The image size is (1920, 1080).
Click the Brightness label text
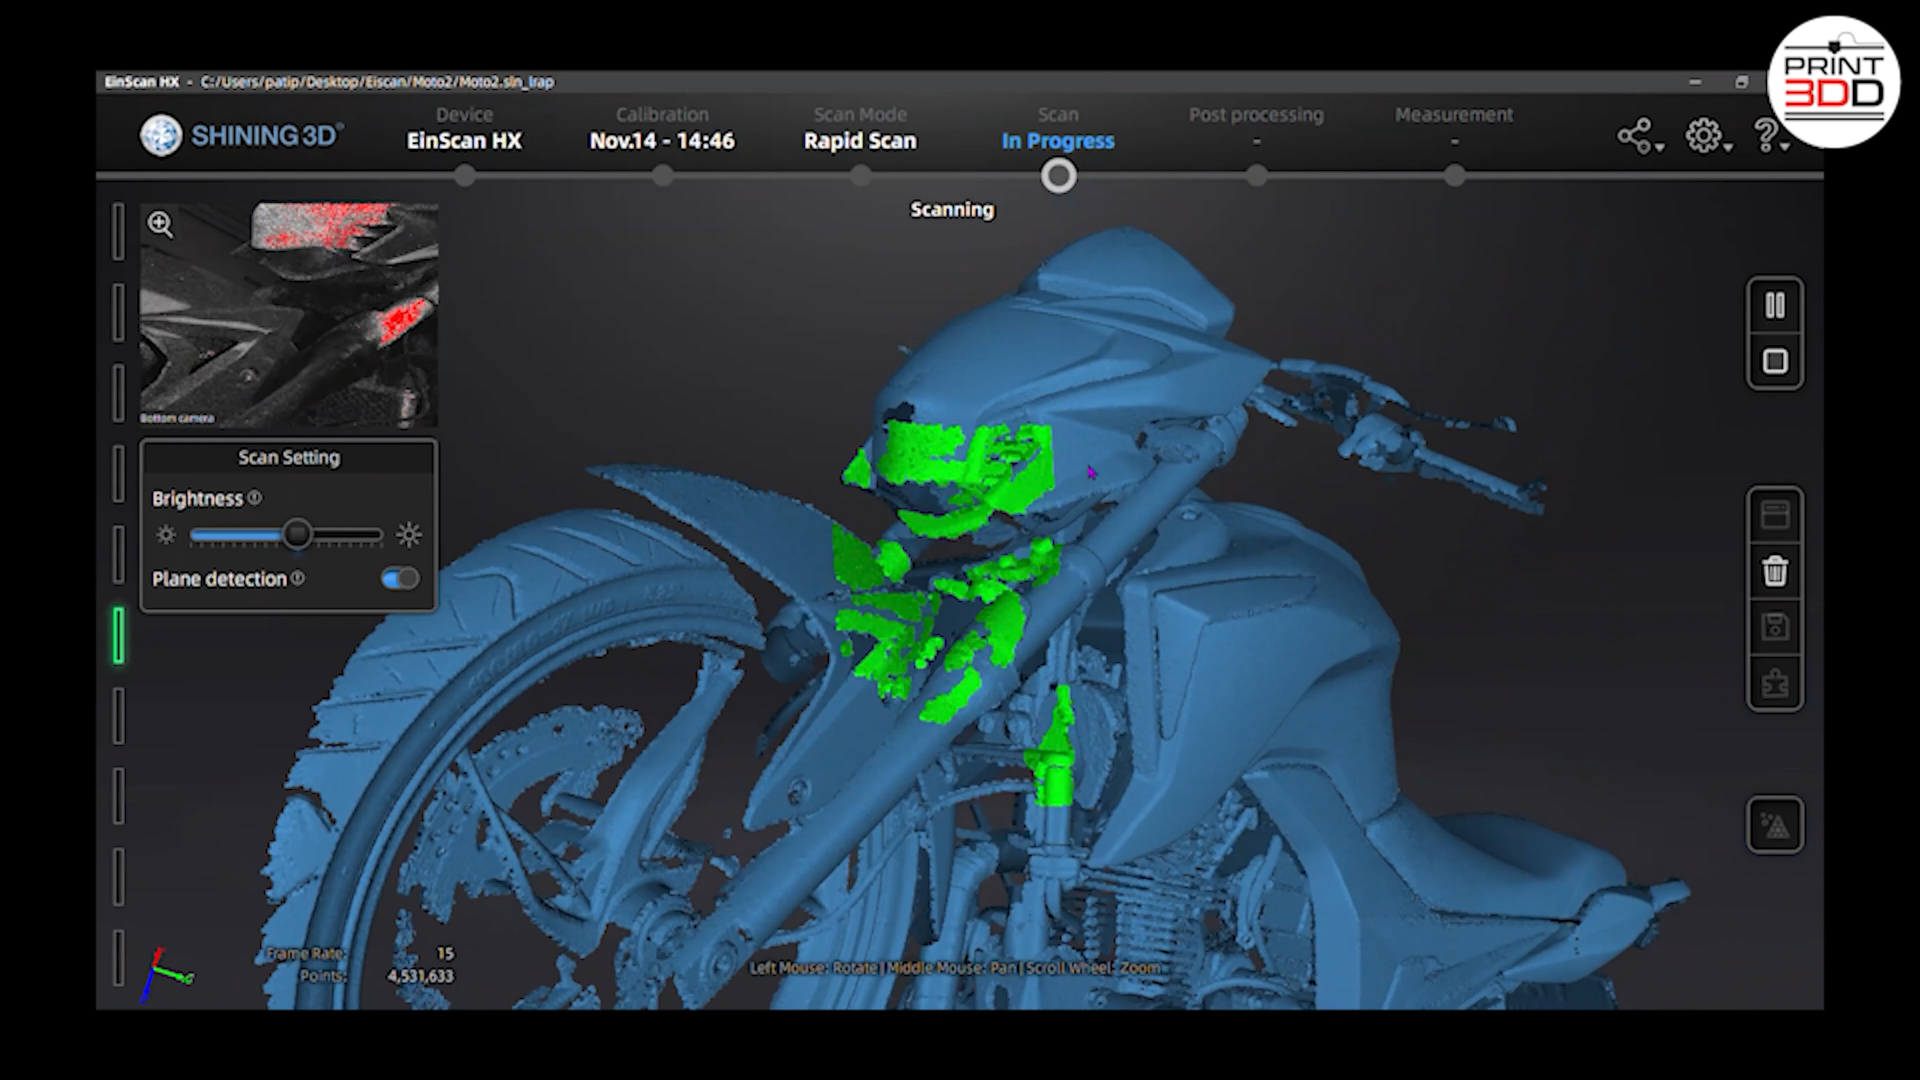(x=197, y=499)
